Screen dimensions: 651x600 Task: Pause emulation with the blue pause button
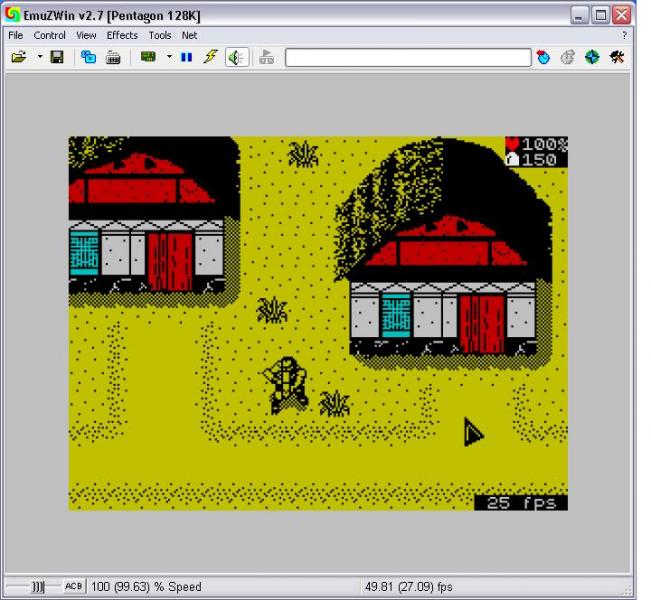coord(186,58)
